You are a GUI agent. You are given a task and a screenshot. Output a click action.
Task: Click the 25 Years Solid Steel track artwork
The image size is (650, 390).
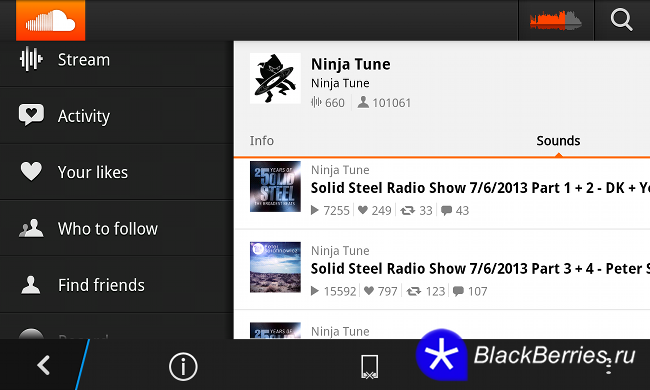tap(275, 187)
